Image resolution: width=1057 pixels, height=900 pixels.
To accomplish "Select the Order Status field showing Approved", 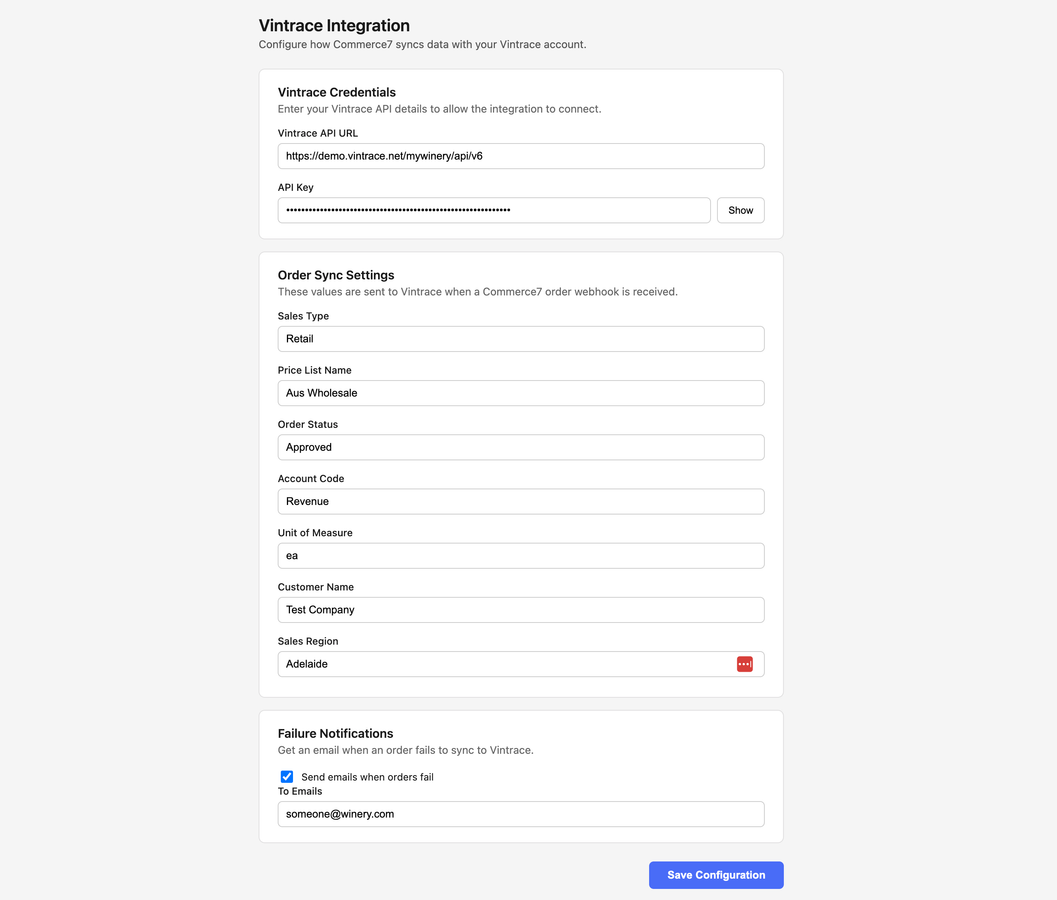I will (521, 448).
